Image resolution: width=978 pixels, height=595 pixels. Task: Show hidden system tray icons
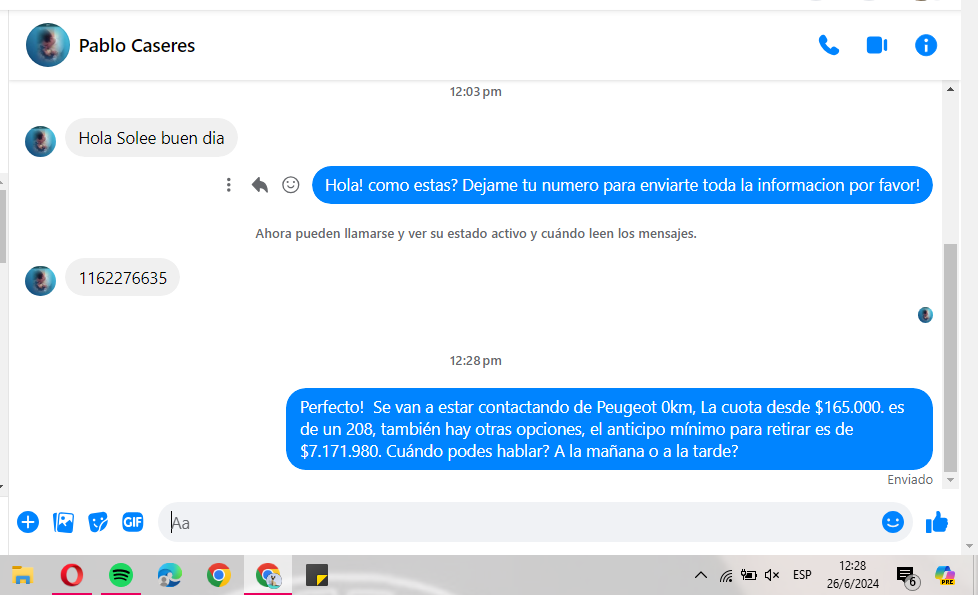701,575
